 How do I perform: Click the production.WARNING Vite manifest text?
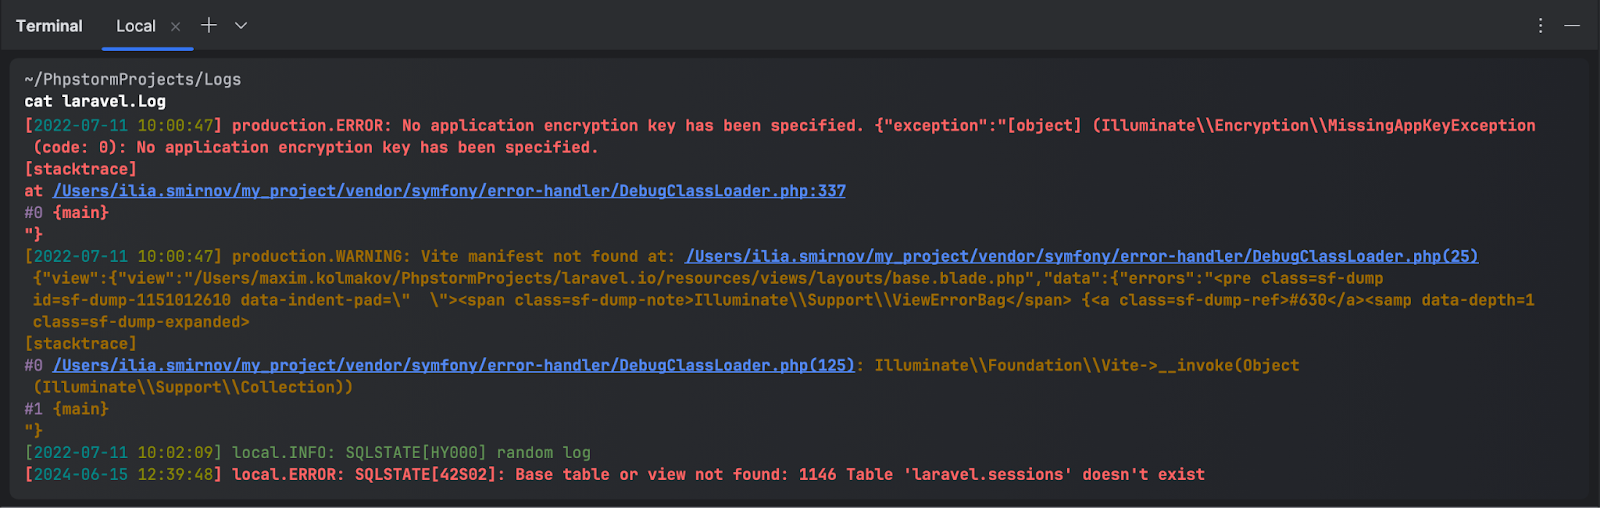point(453,256)
